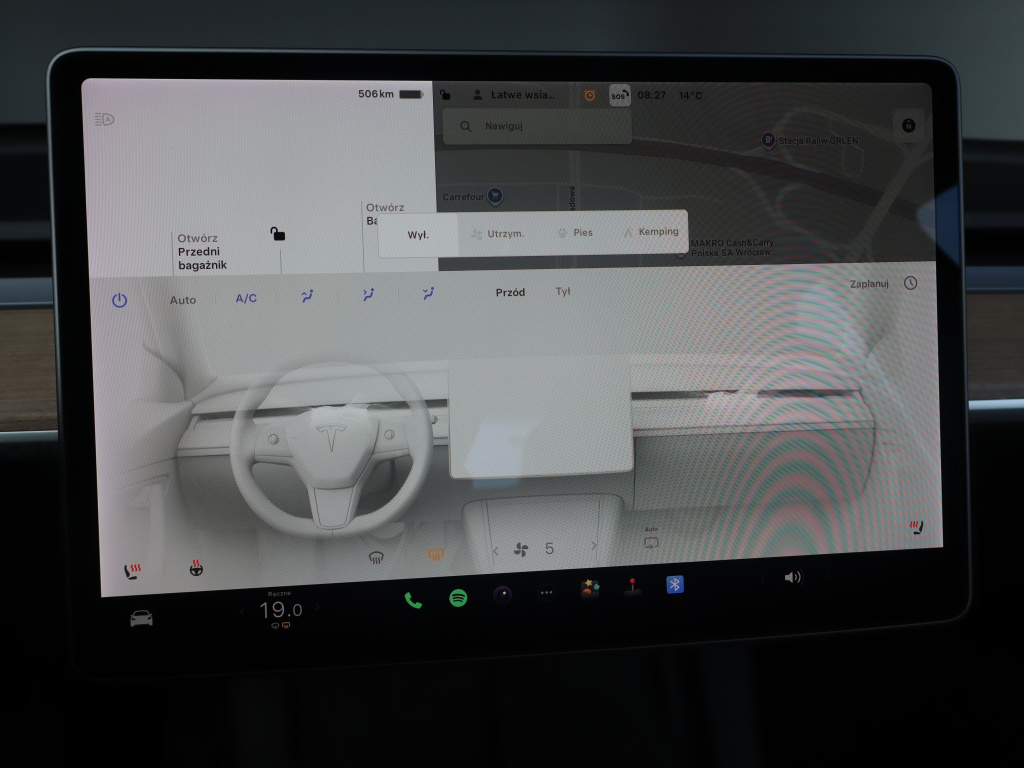Screen dimensions: 1024x768
Task: Enable Auto climate mode
Action: [x=183, y=300]
